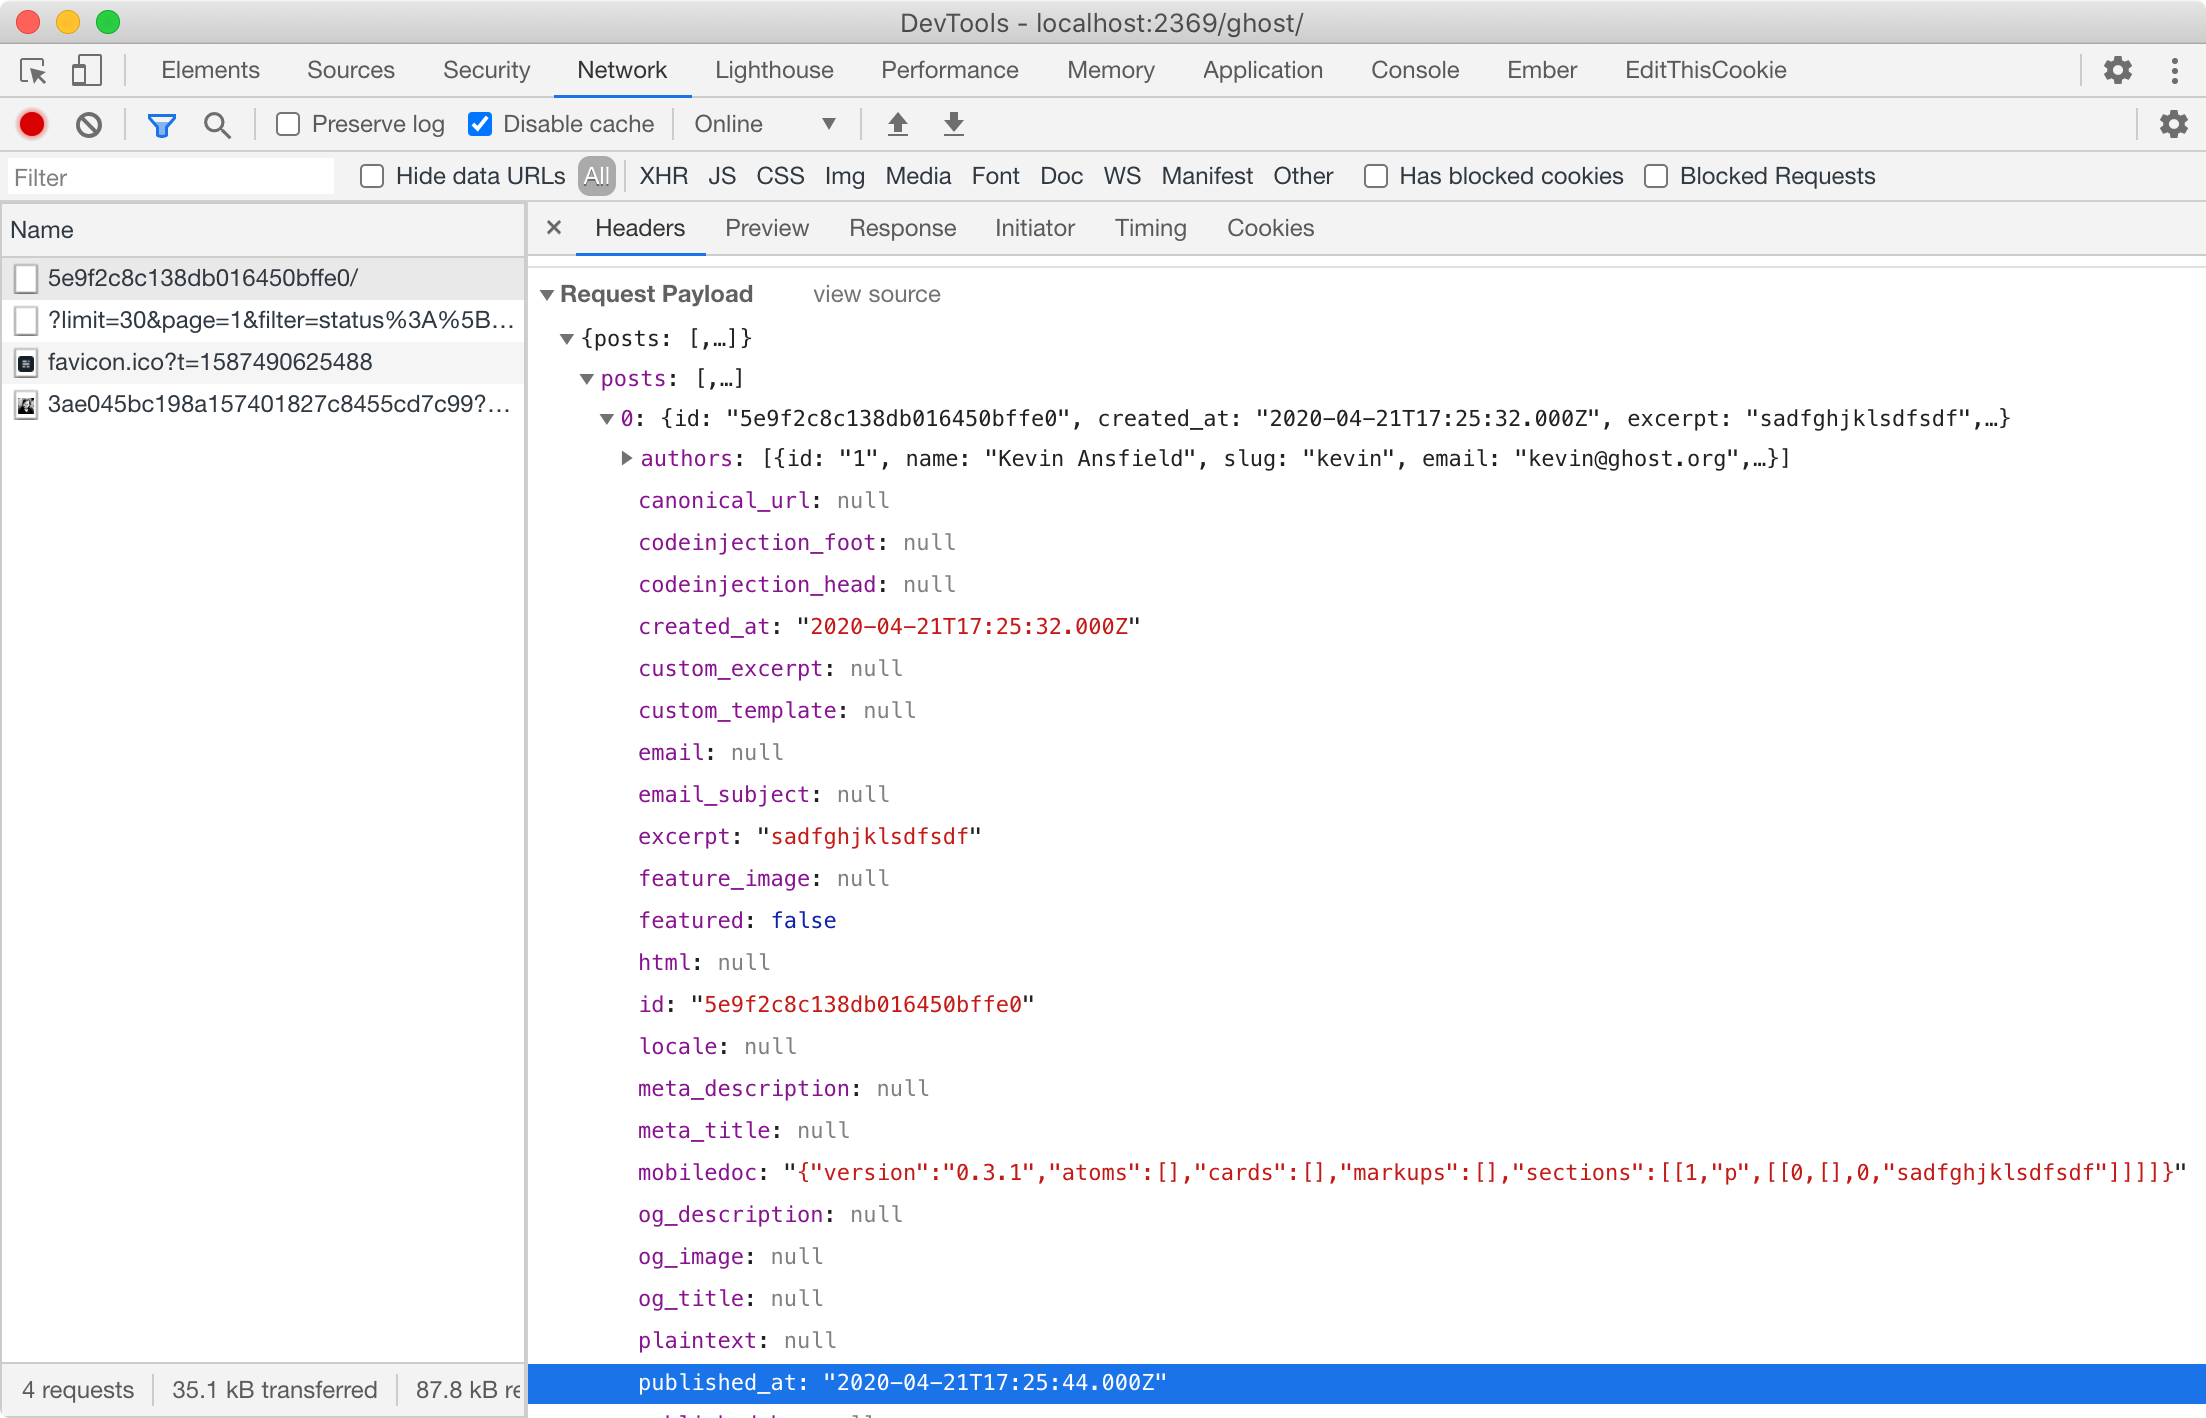Switch to the Elements panel tab
This screenshot has height=1418, width=2206.
coord(210,70)
